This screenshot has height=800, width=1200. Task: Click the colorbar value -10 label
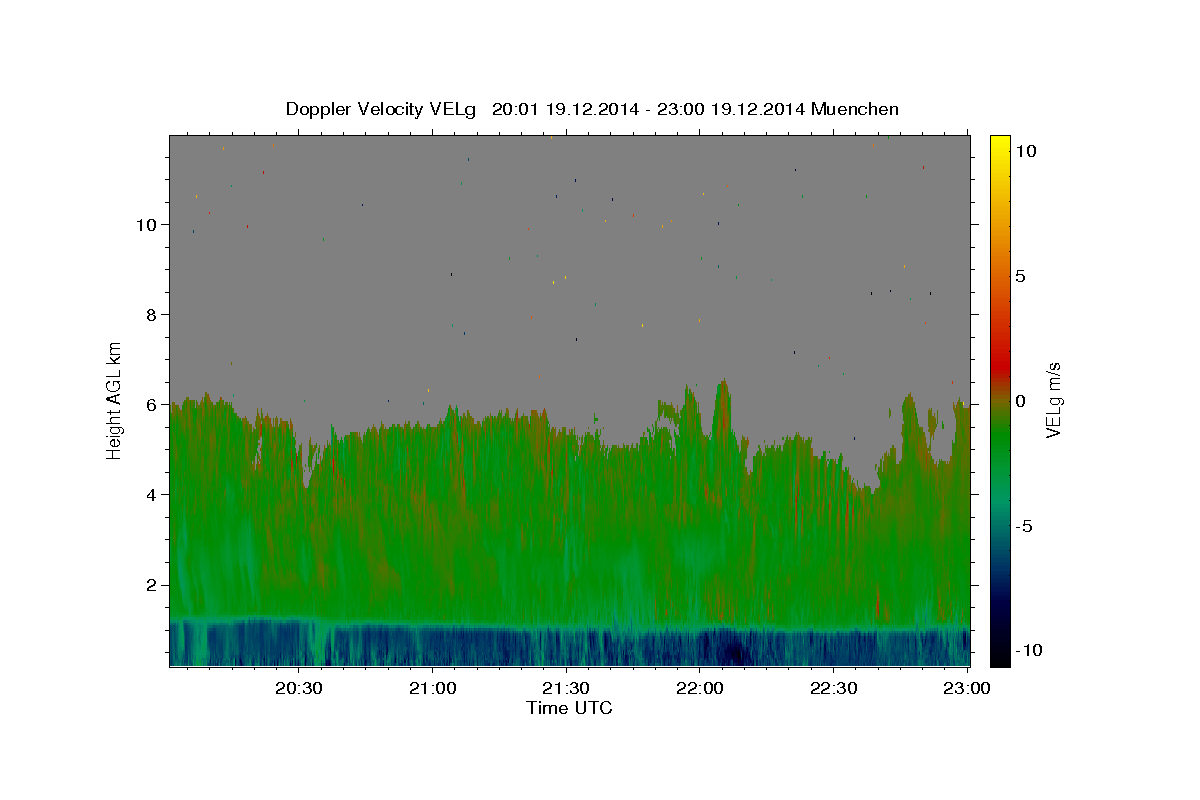click(x=1029, y=650)
